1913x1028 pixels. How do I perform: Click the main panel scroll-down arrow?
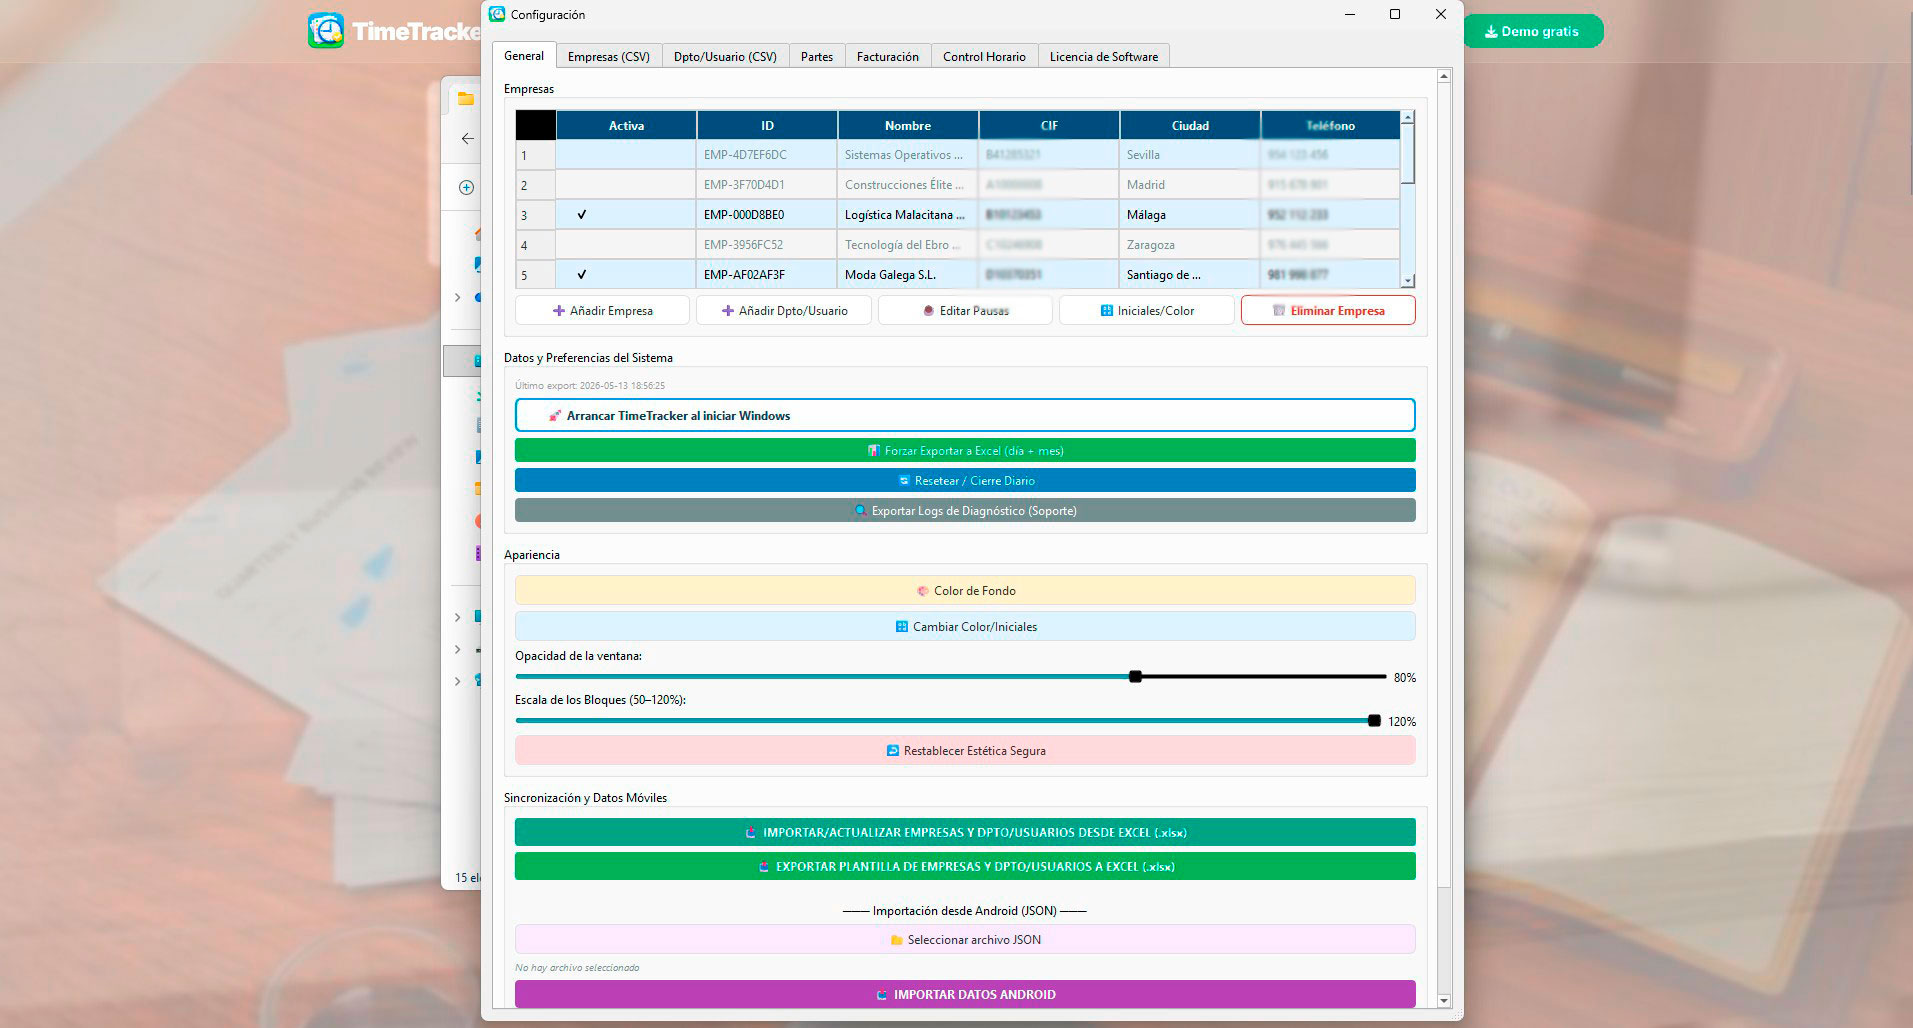tap(1443, 1000)
